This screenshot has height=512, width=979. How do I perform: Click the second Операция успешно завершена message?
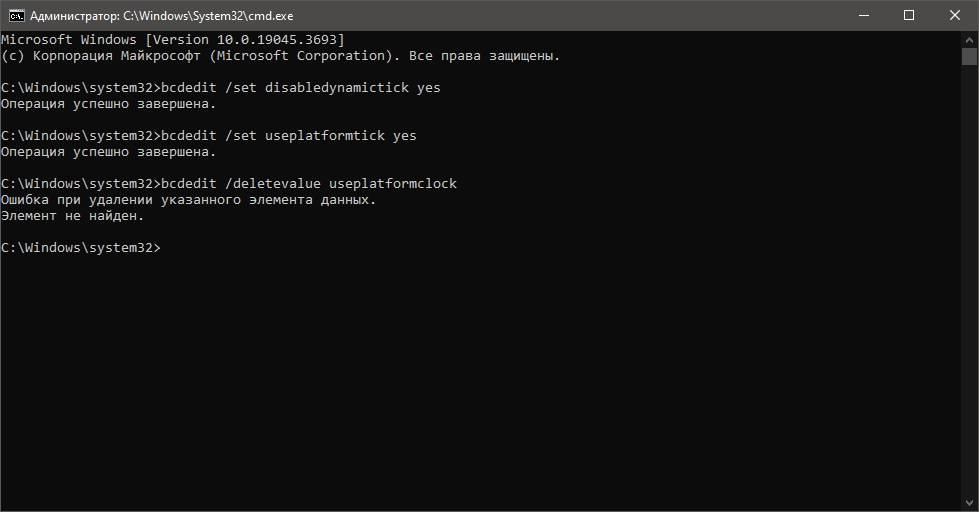click(x=108, y=152)
